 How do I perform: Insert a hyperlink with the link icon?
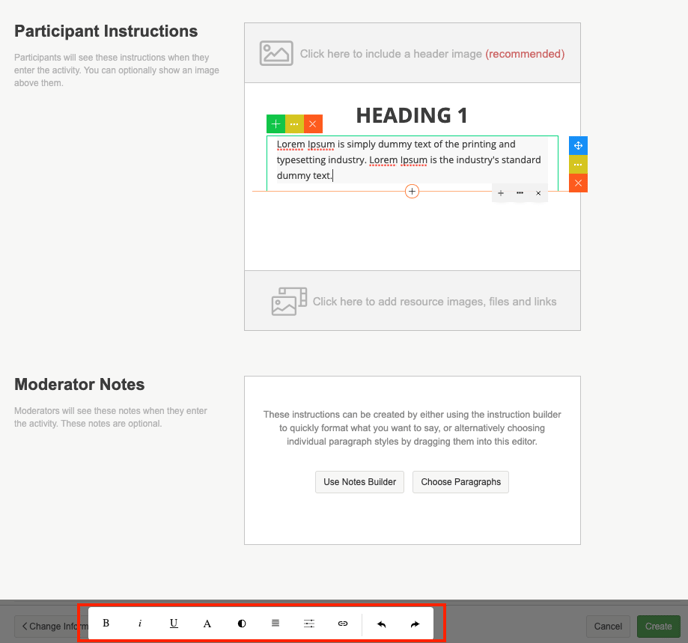pos(343,623)
